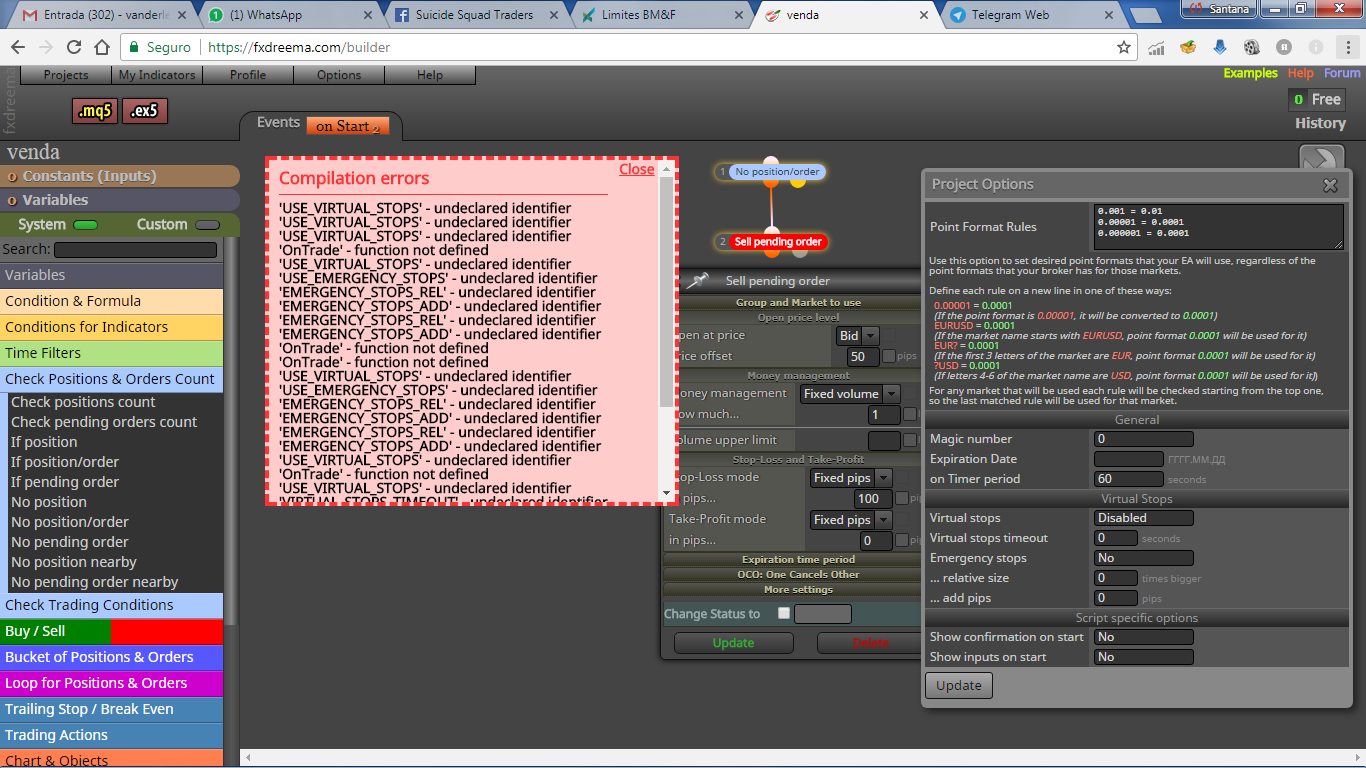Click the pin icon on Sell pending order panel
The image size is (1366, 768).
click(697, 281)
